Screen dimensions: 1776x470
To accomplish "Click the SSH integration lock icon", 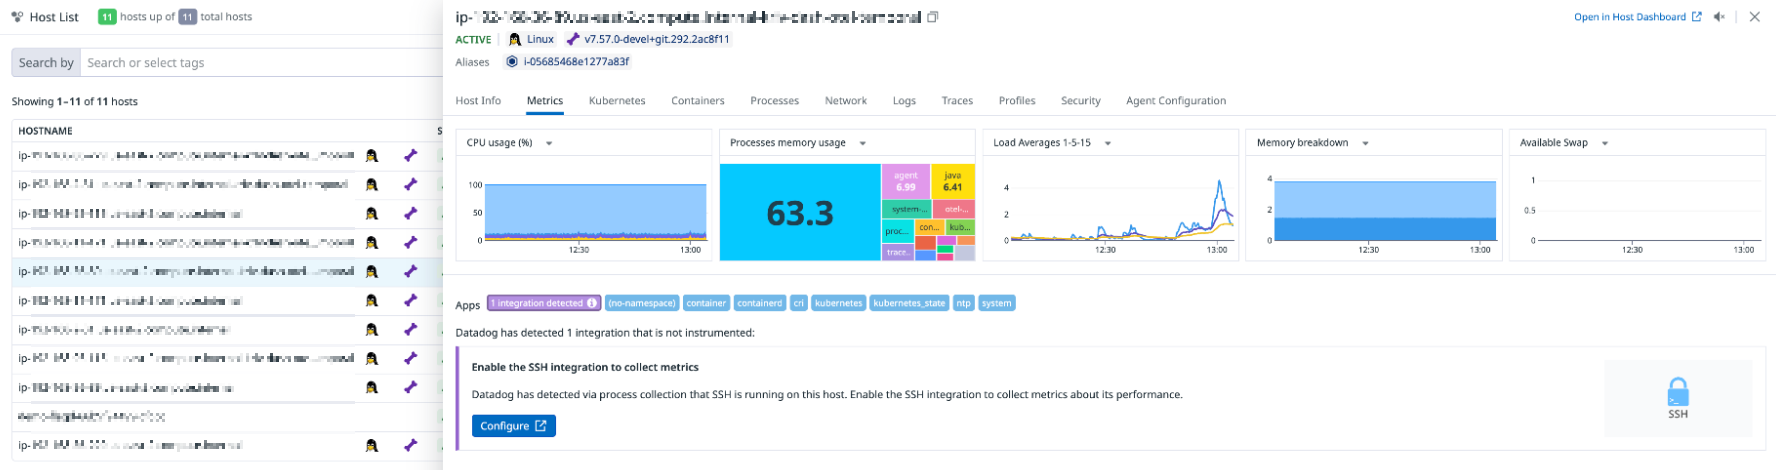I will [x=1678, y=391].
